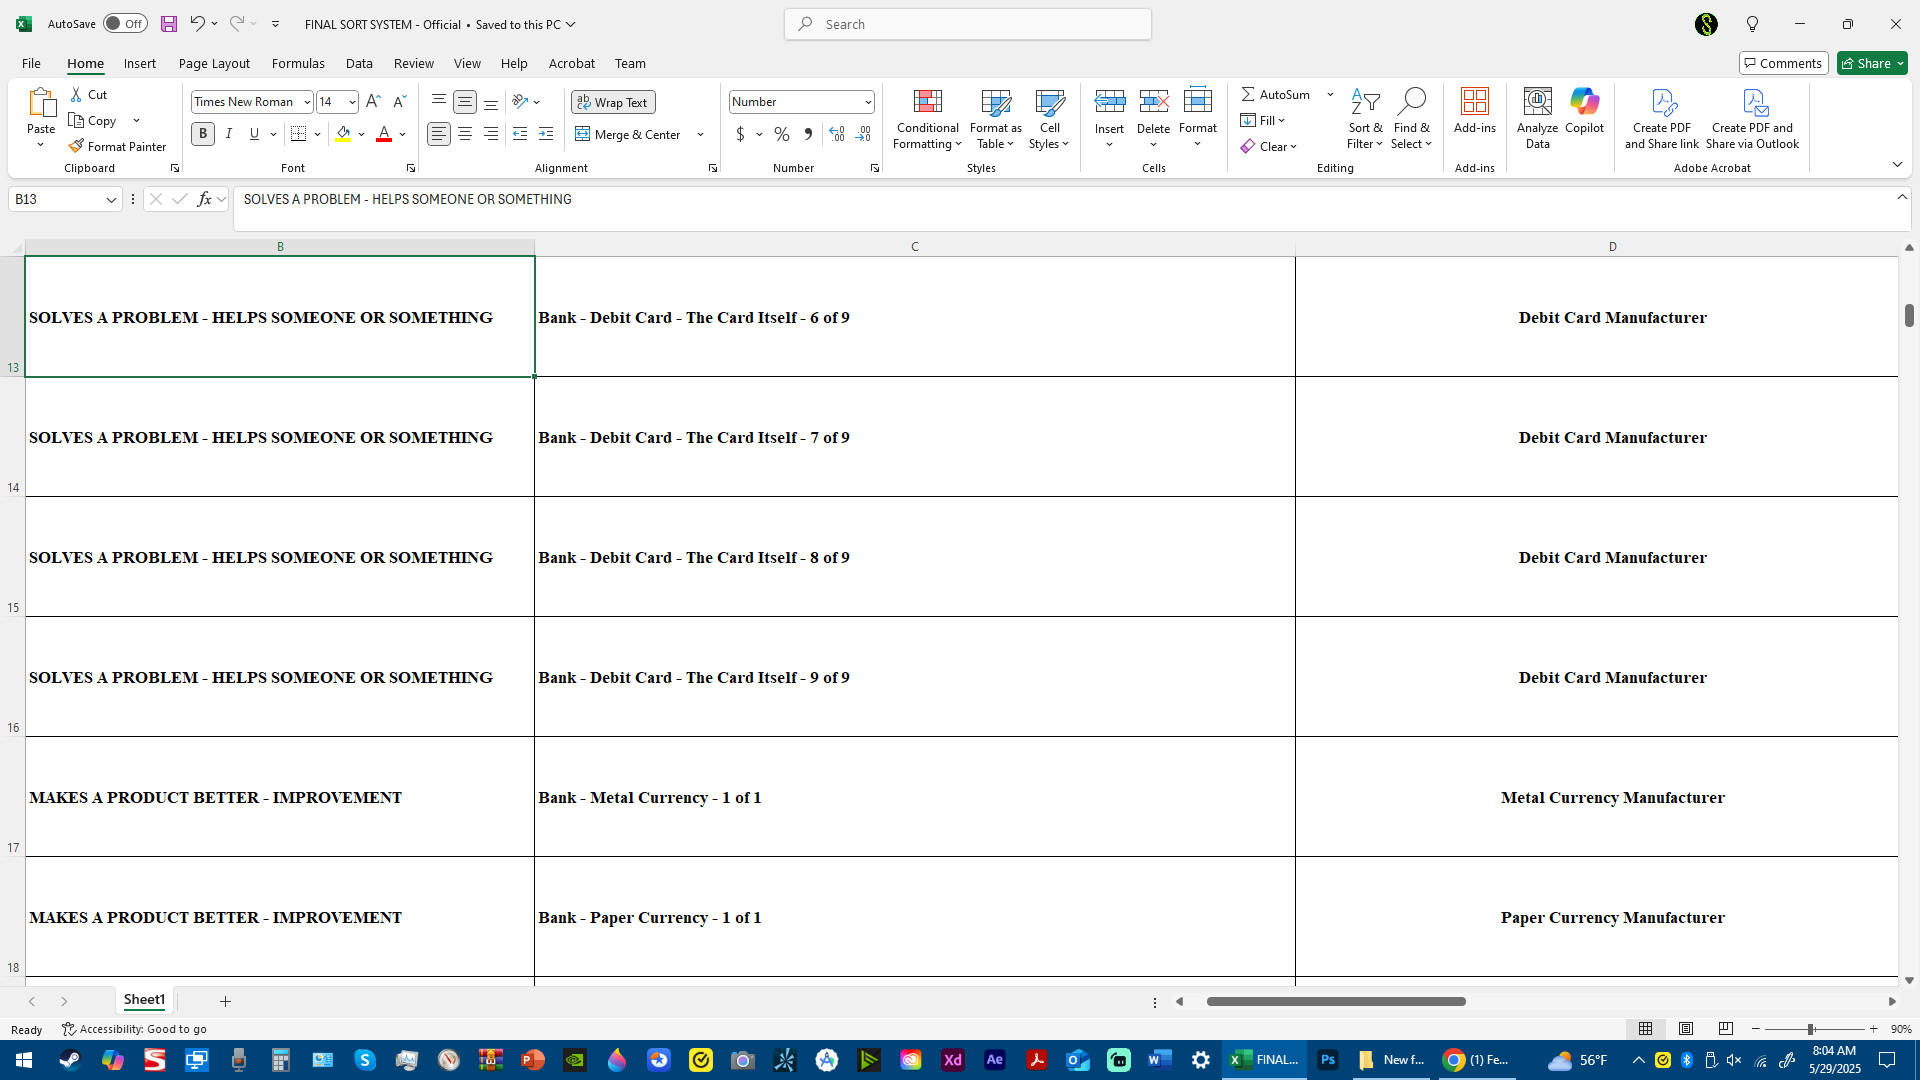The image size is (1920, 1080).
Task: Open the Page Layout tab
Action: (x=214, y=63)
